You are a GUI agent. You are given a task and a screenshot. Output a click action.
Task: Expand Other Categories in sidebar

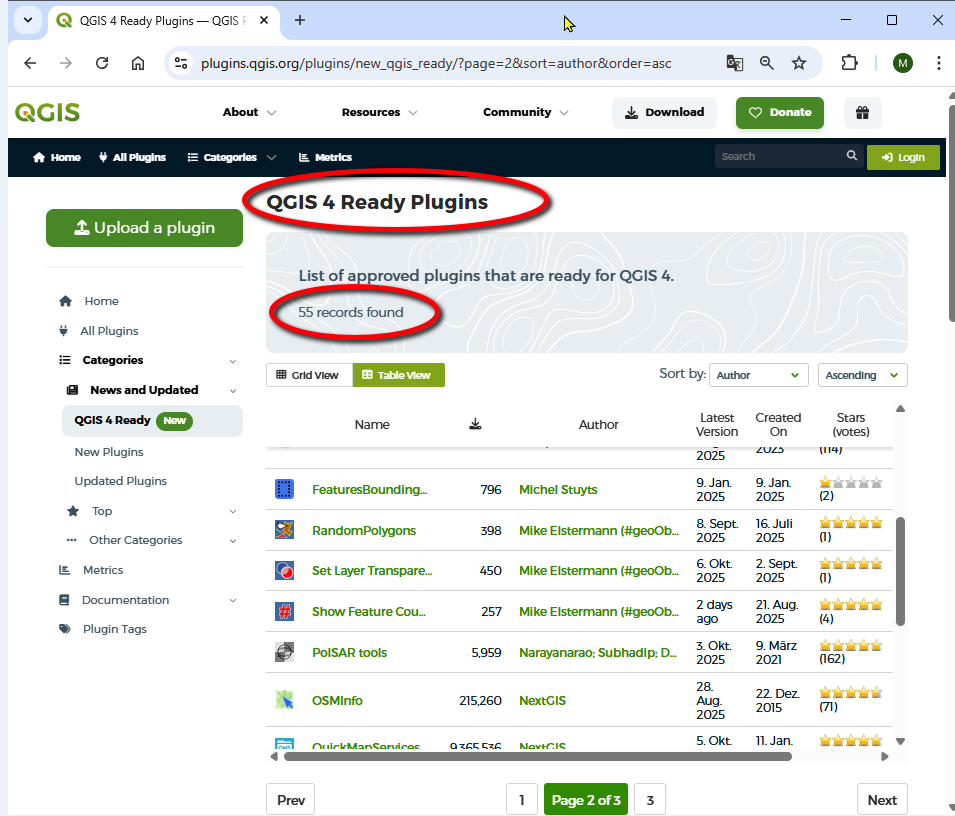135,540
